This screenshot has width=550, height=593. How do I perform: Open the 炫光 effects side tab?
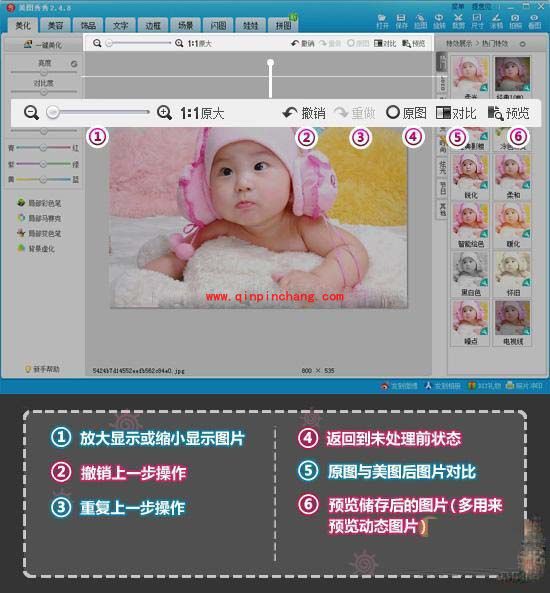point(442,168)
